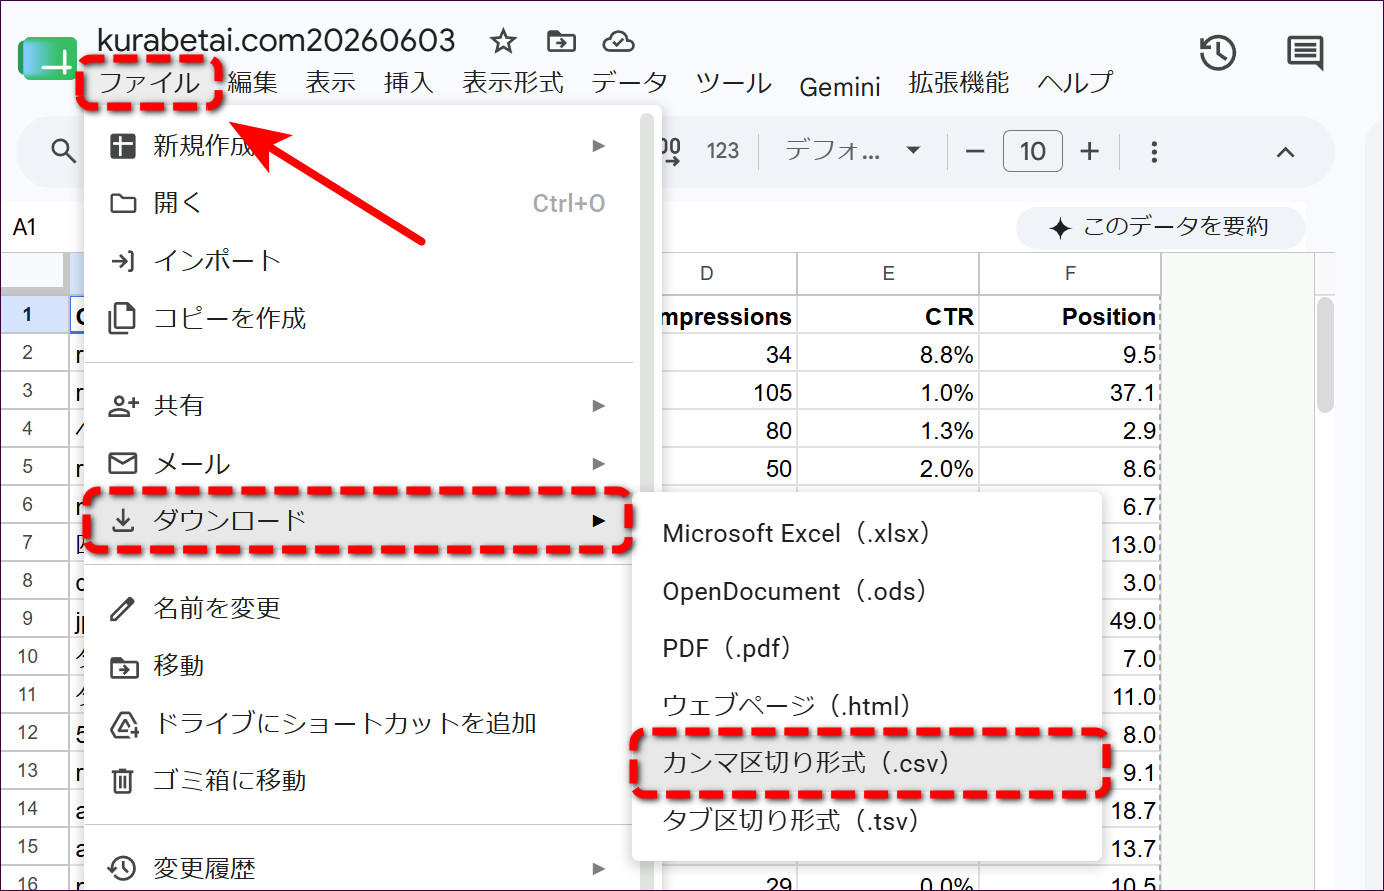Open the Gemini menu

point(840,86)
